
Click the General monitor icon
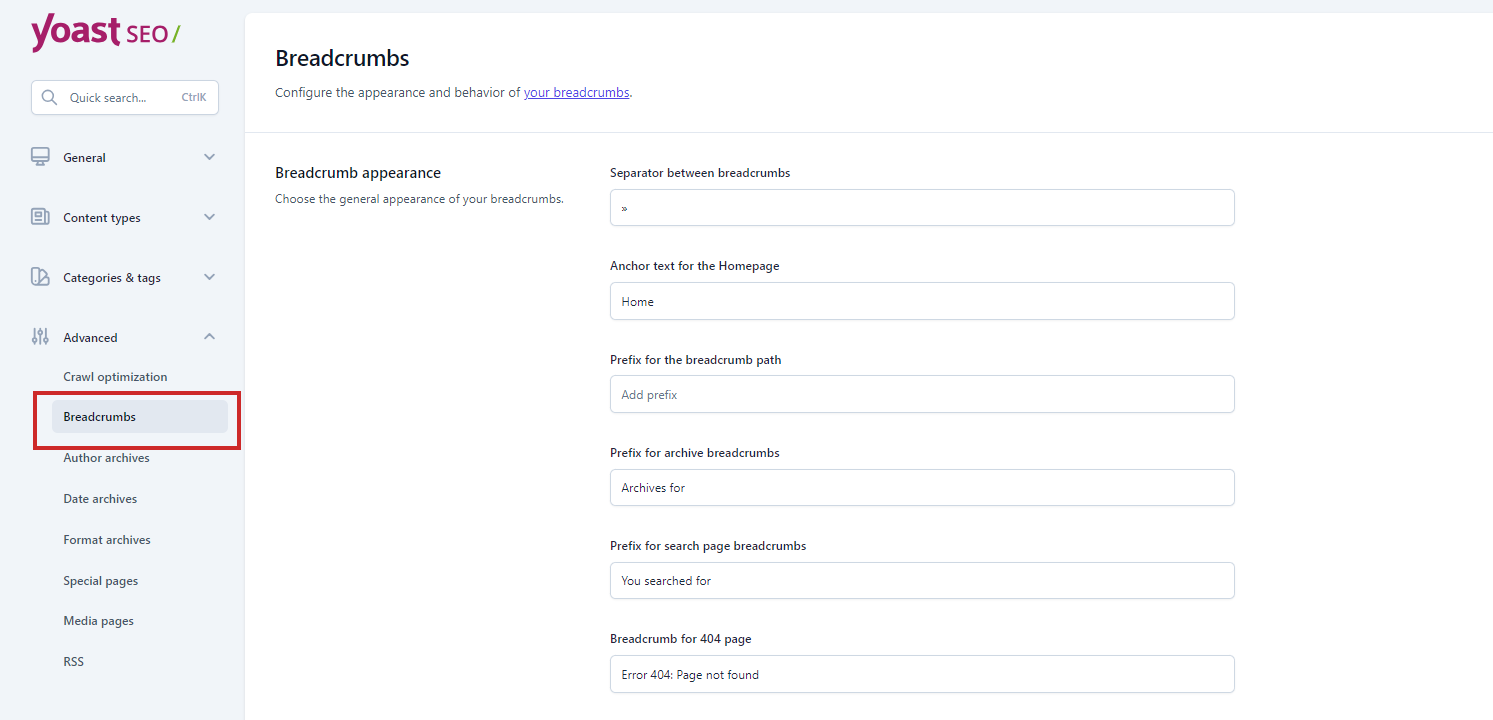(40, 157)
